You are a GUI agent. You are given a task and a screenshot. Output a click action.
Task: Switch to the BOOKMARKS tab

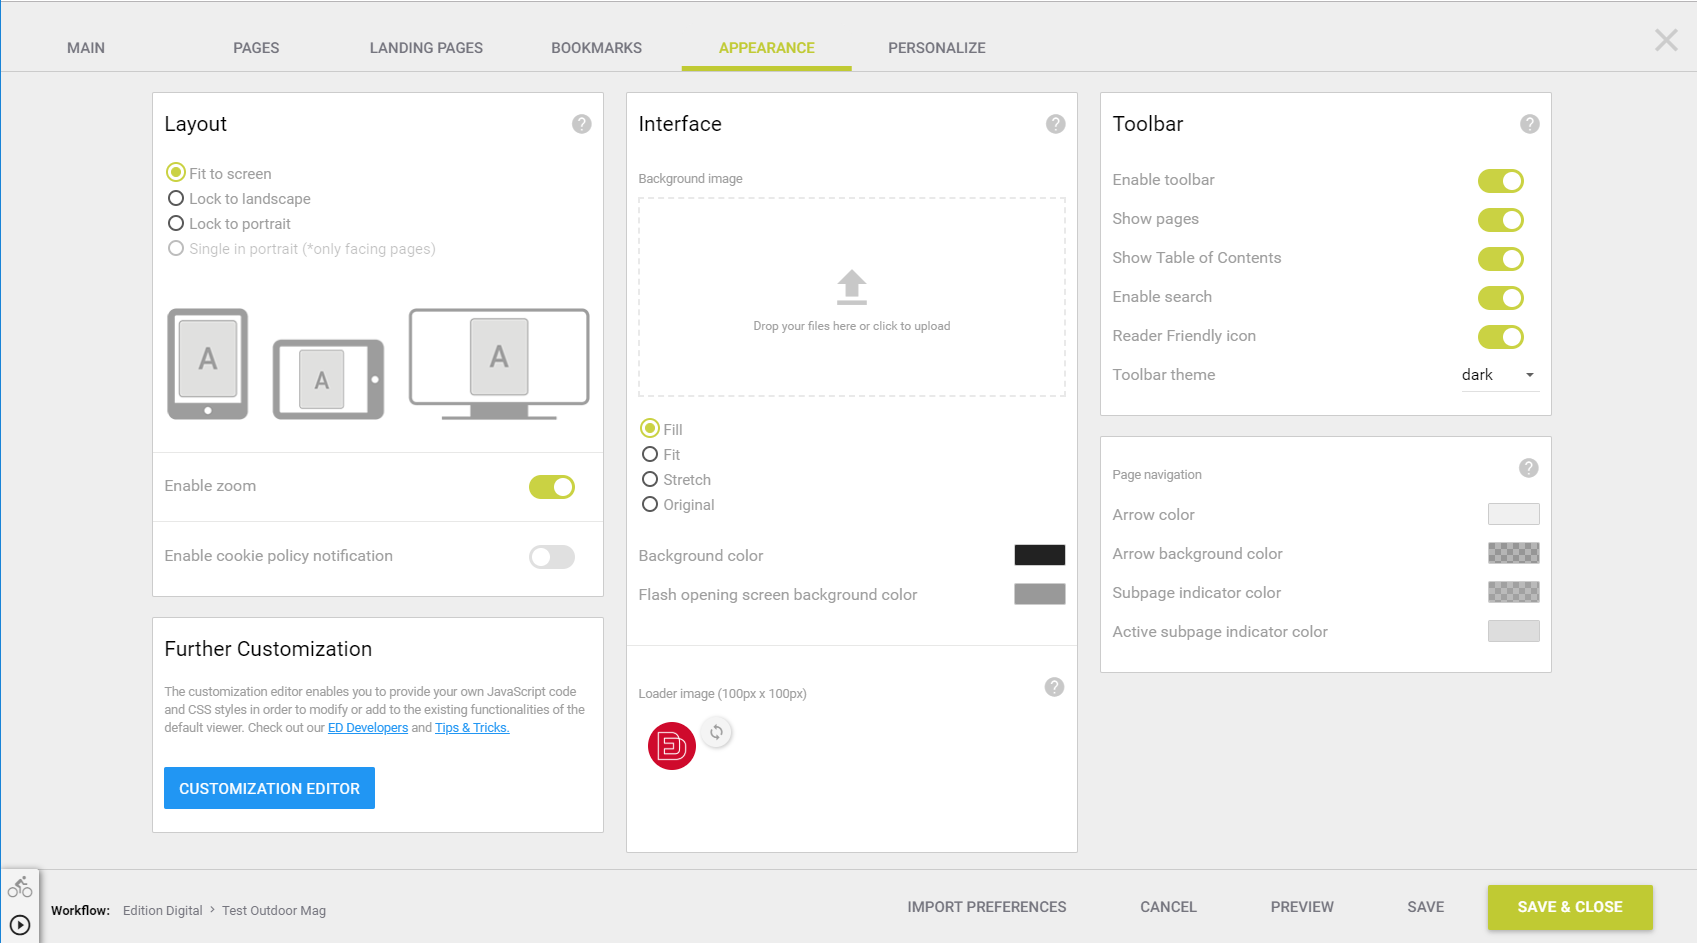click(596, 47)
